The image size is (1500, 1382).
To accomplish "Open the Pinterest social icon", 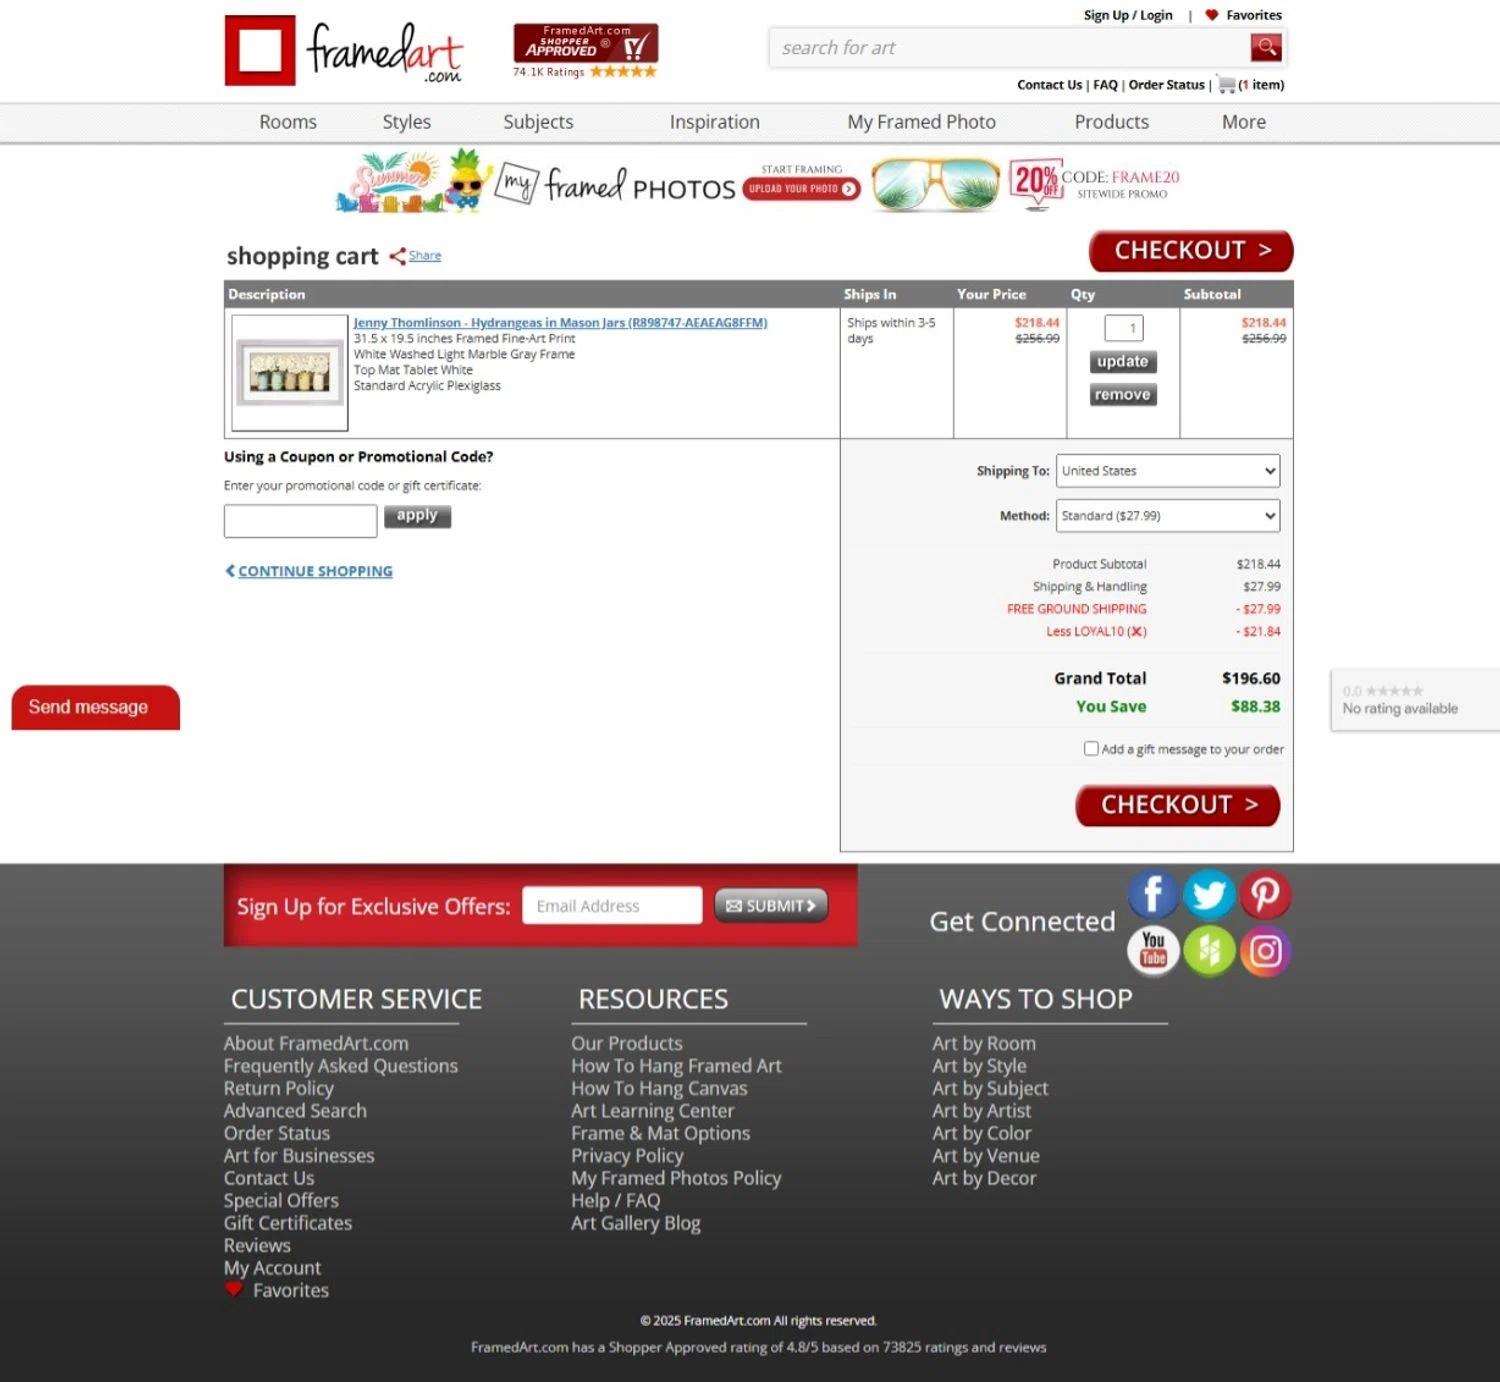I will [1265, 894].
